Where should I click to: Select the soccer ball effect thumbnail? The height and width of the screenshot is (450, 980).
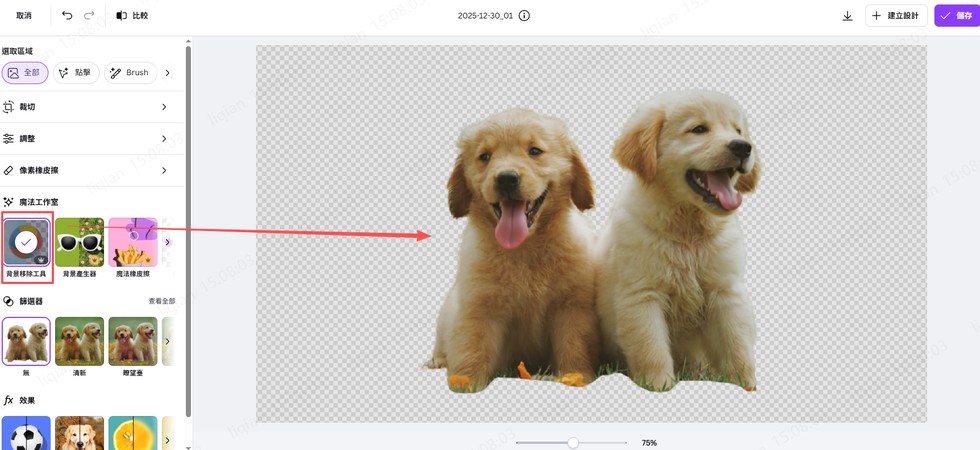26,433
